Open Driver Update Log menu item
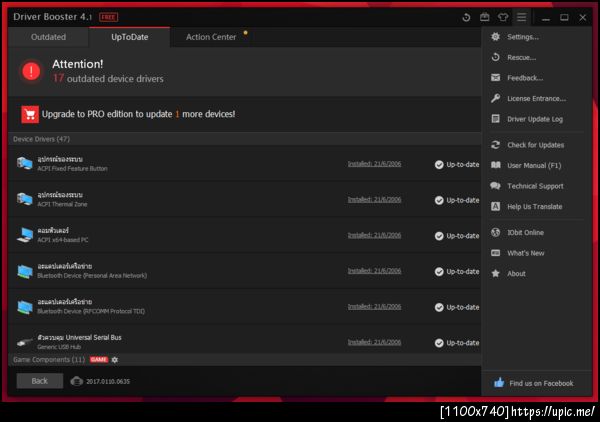 [535, 119]
